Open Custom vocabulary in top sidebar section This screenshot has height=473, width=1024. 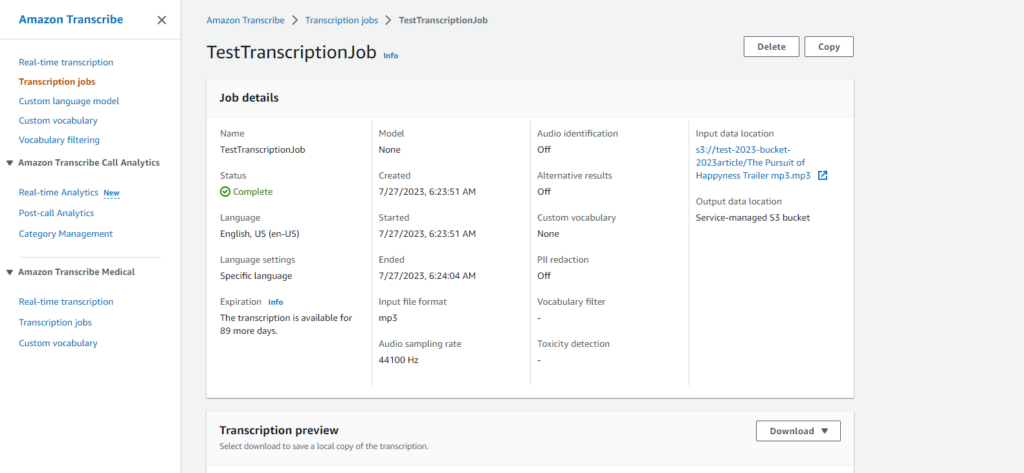(58, 121)
